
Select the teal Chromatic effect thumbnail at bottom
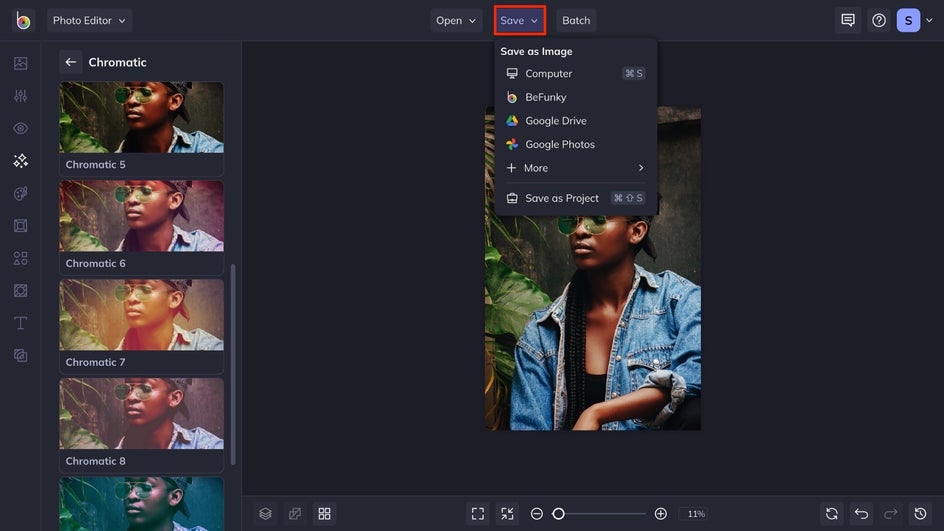coord(141,504)
